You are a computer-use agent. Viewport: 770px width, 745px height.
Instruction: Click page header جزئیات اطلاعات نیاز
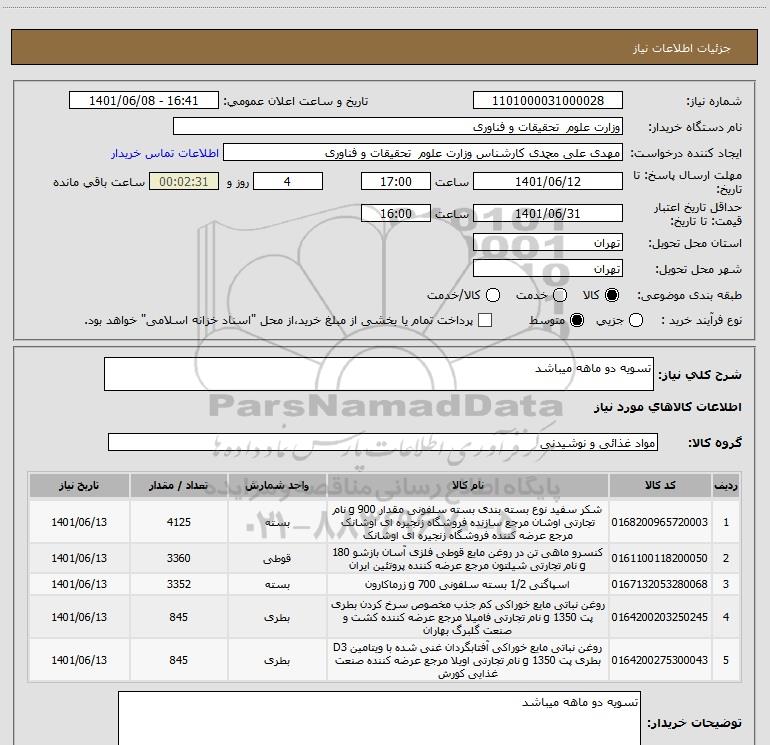[x=681, y=48]
